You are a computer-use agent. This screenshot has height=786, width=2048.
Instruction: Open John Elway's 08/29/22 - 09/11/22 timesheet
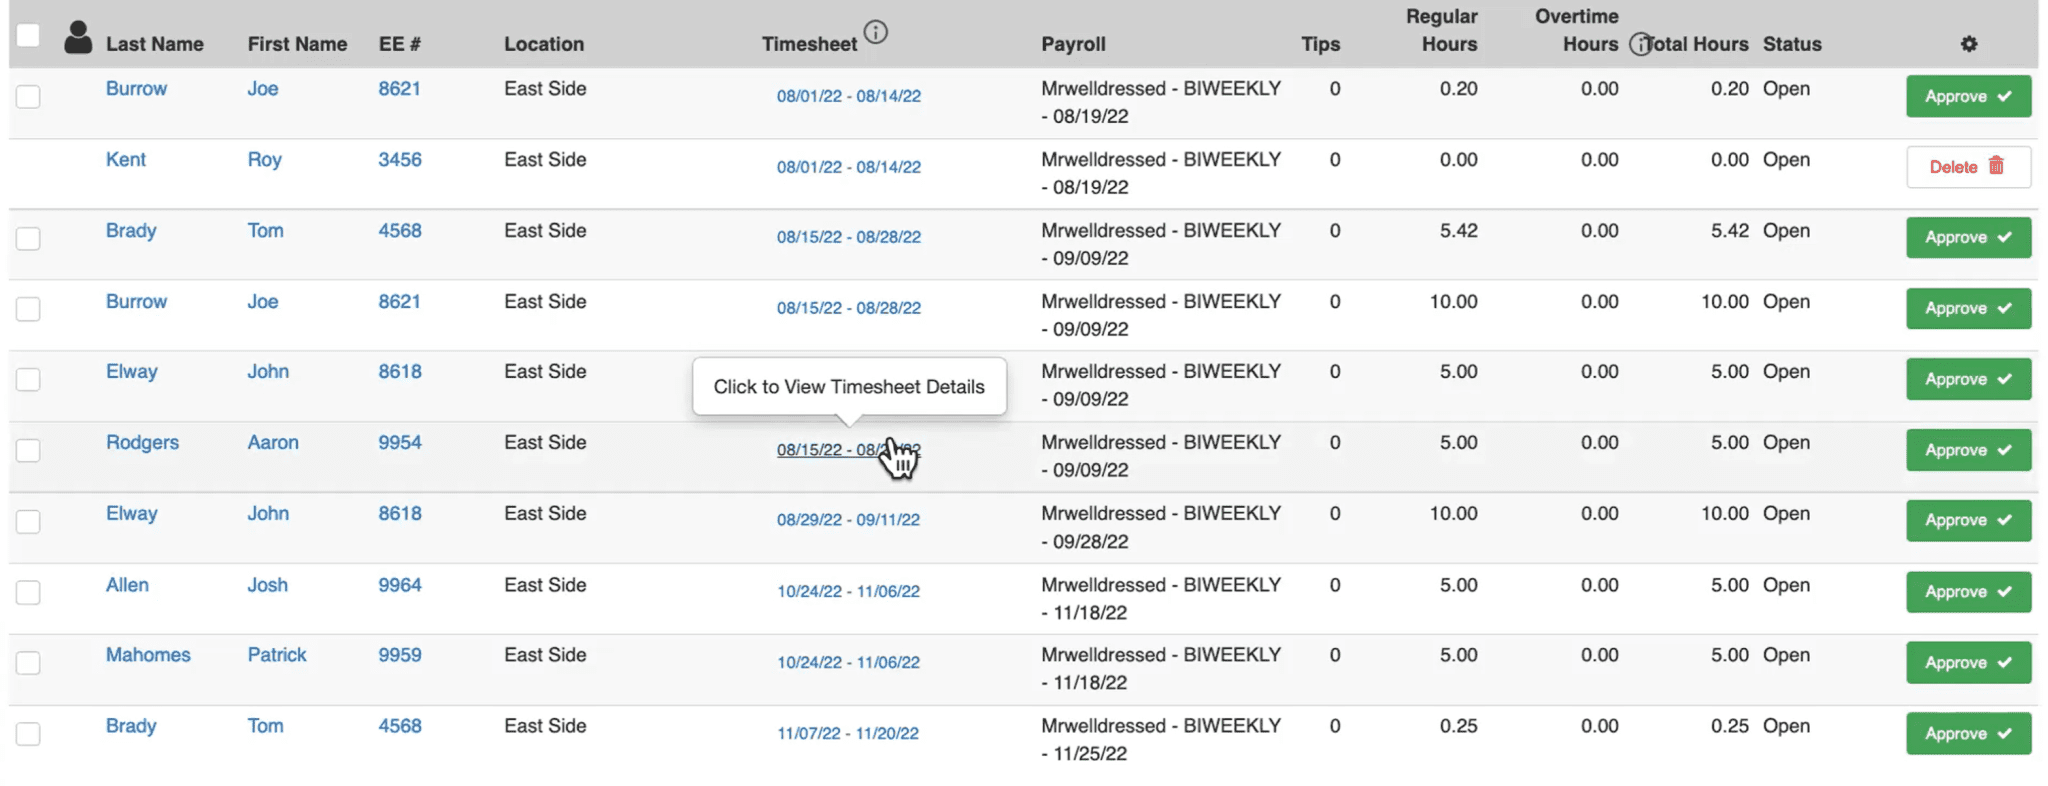click(849, 519)
